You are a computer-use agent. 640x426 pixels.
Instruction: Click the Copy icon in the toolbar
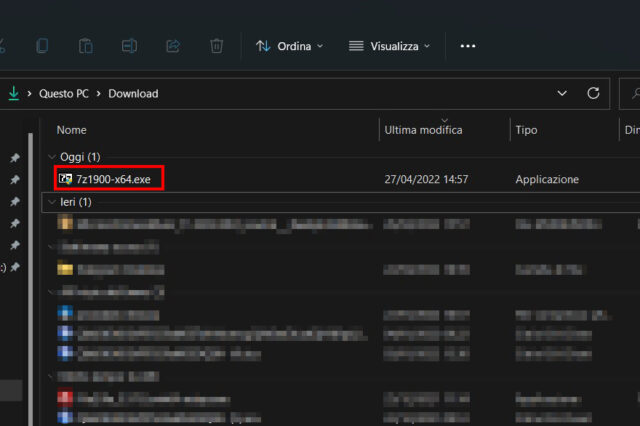[x=42, y=46]
